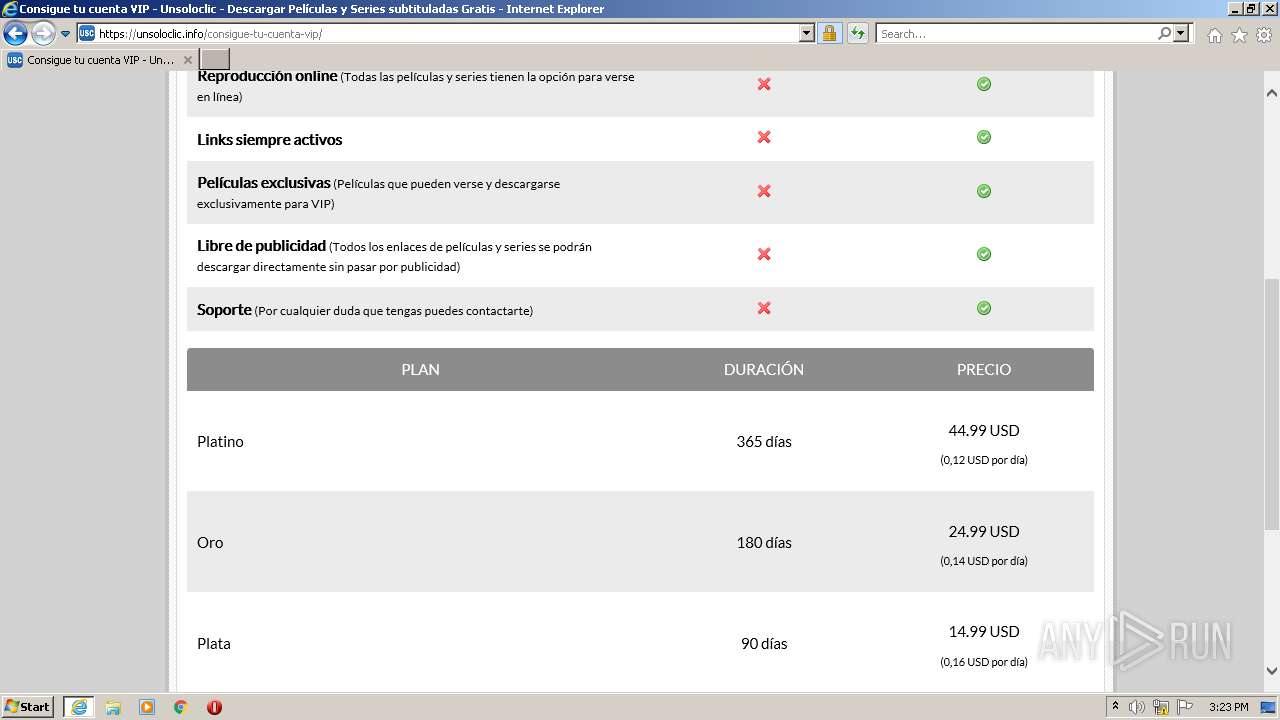
Task: Click the 0,12 USD por día note
Action: 984,460
